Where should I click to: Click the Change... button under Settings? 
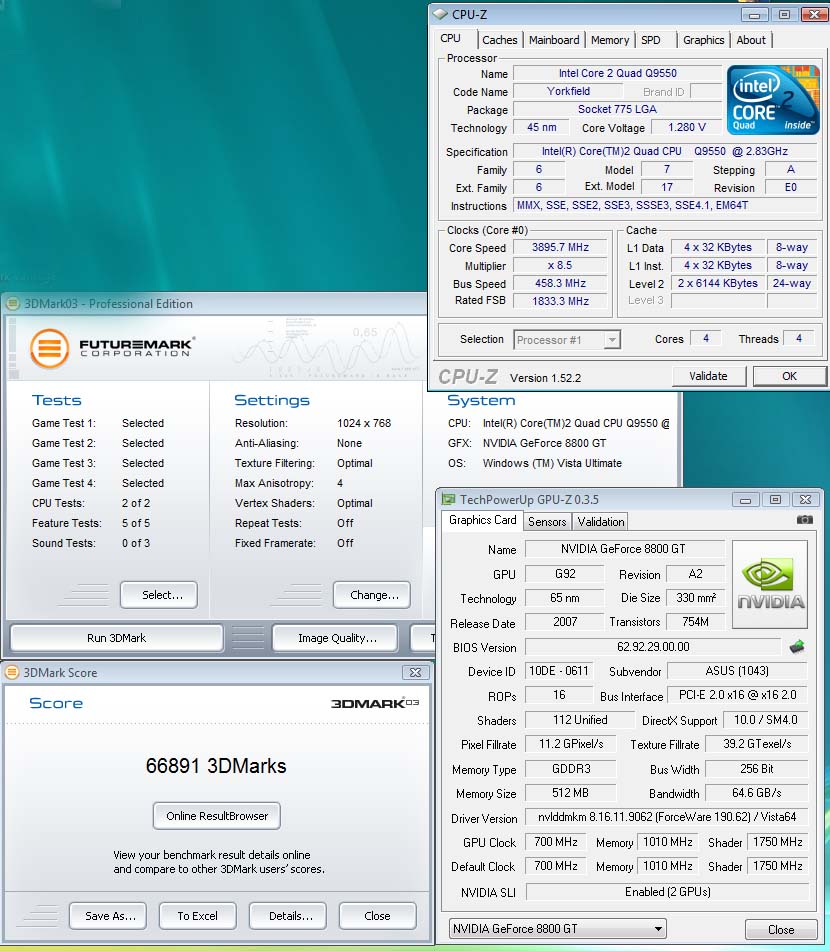(x=371, y=595)
